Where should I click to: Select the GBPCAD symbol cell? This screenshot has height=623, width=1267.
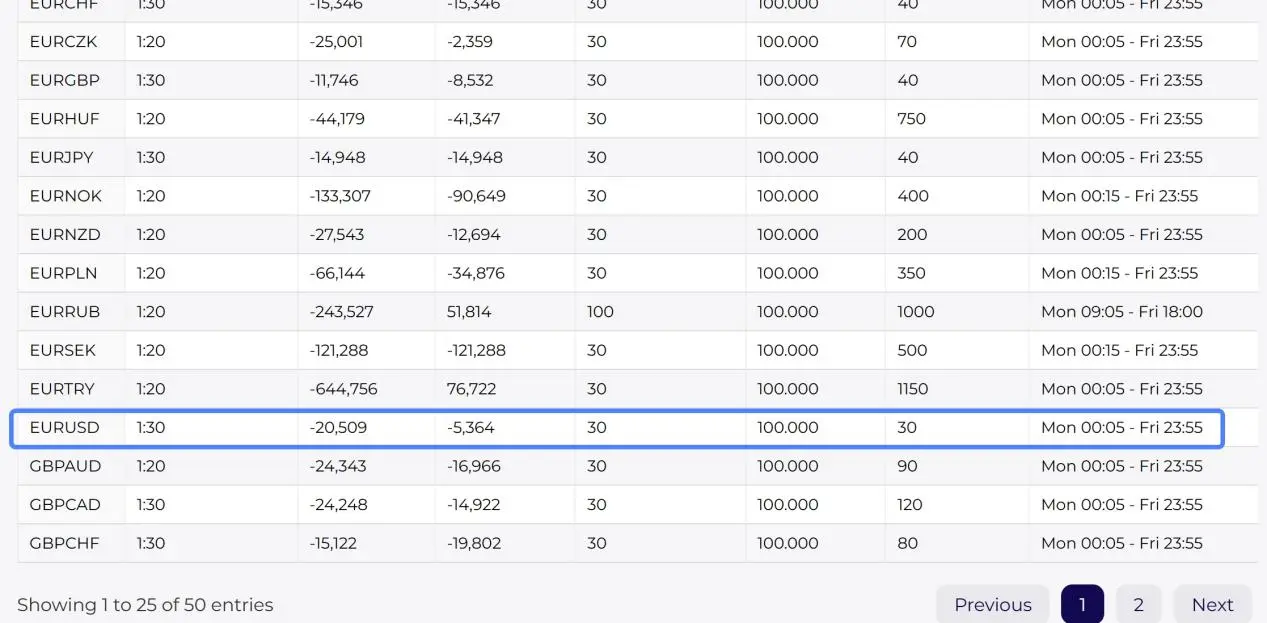click(x=65, y=504)
